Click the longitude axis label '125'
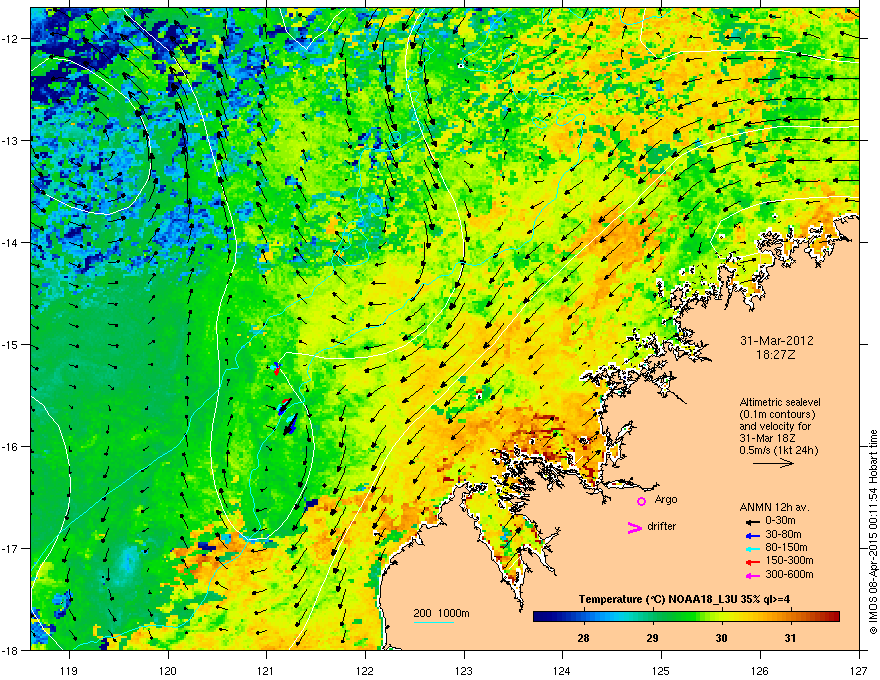880x680 pixels. (661, 670)
